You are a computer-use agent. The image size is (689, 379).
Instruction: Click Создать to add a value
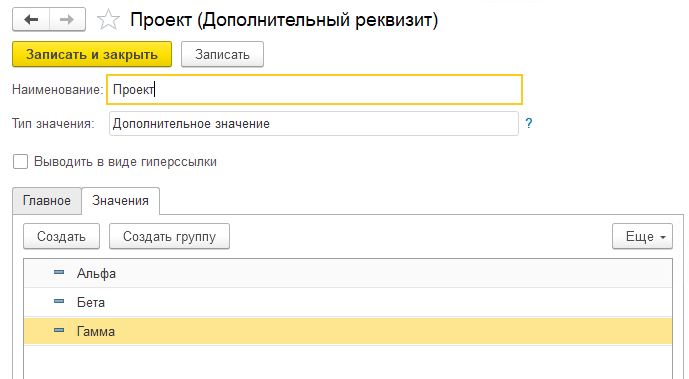click(x=62, y=236)
